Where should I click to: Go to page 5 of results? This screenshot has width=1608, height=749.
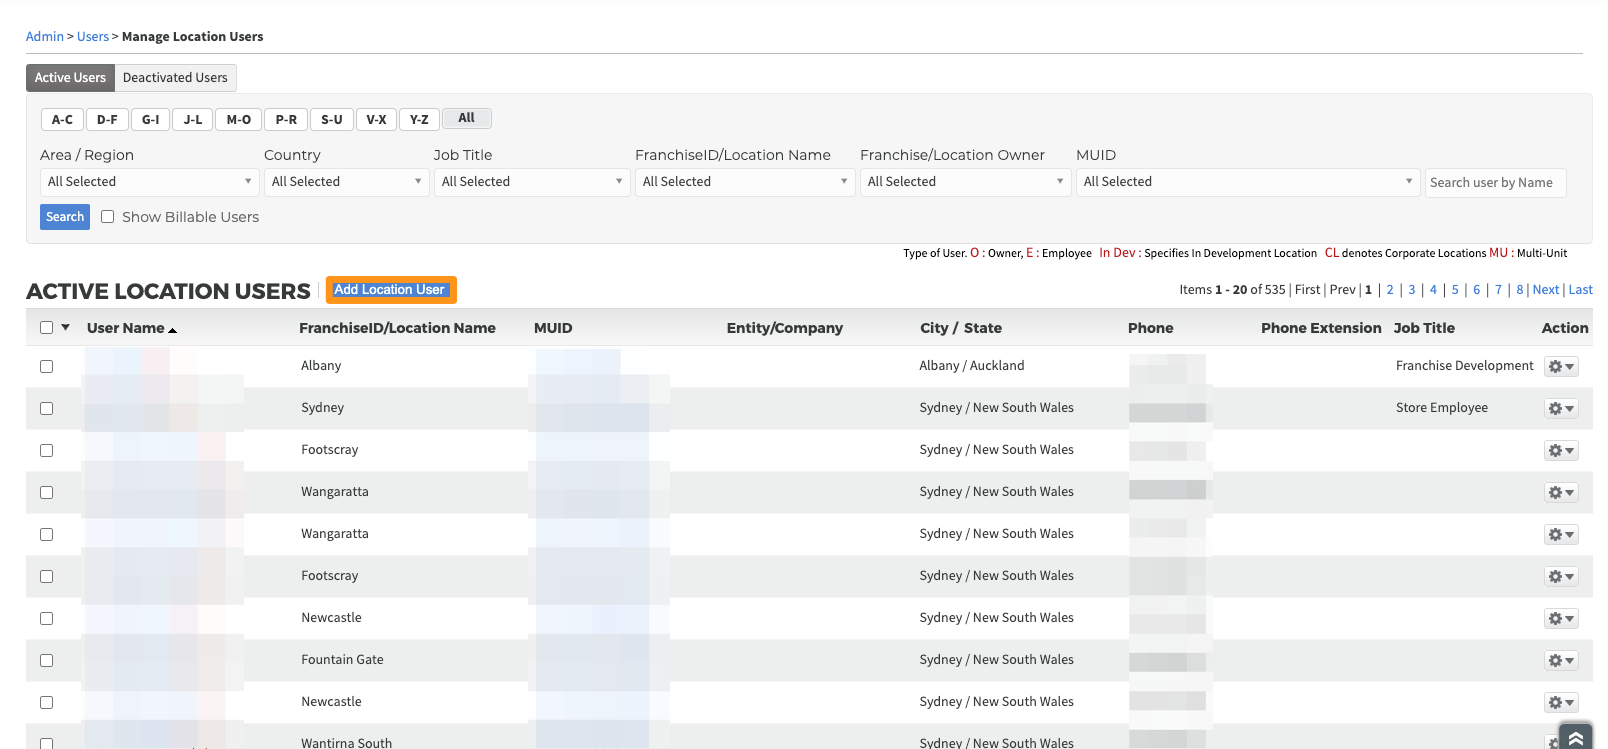1455,290
